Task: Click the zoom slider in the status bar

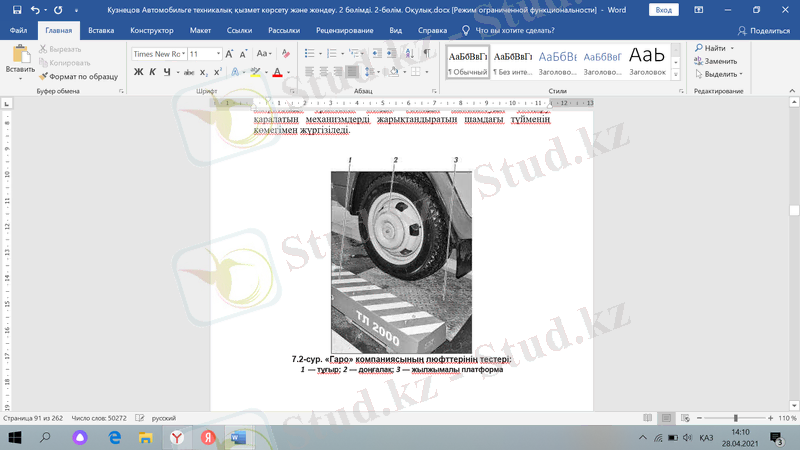Action: (735, 418)
